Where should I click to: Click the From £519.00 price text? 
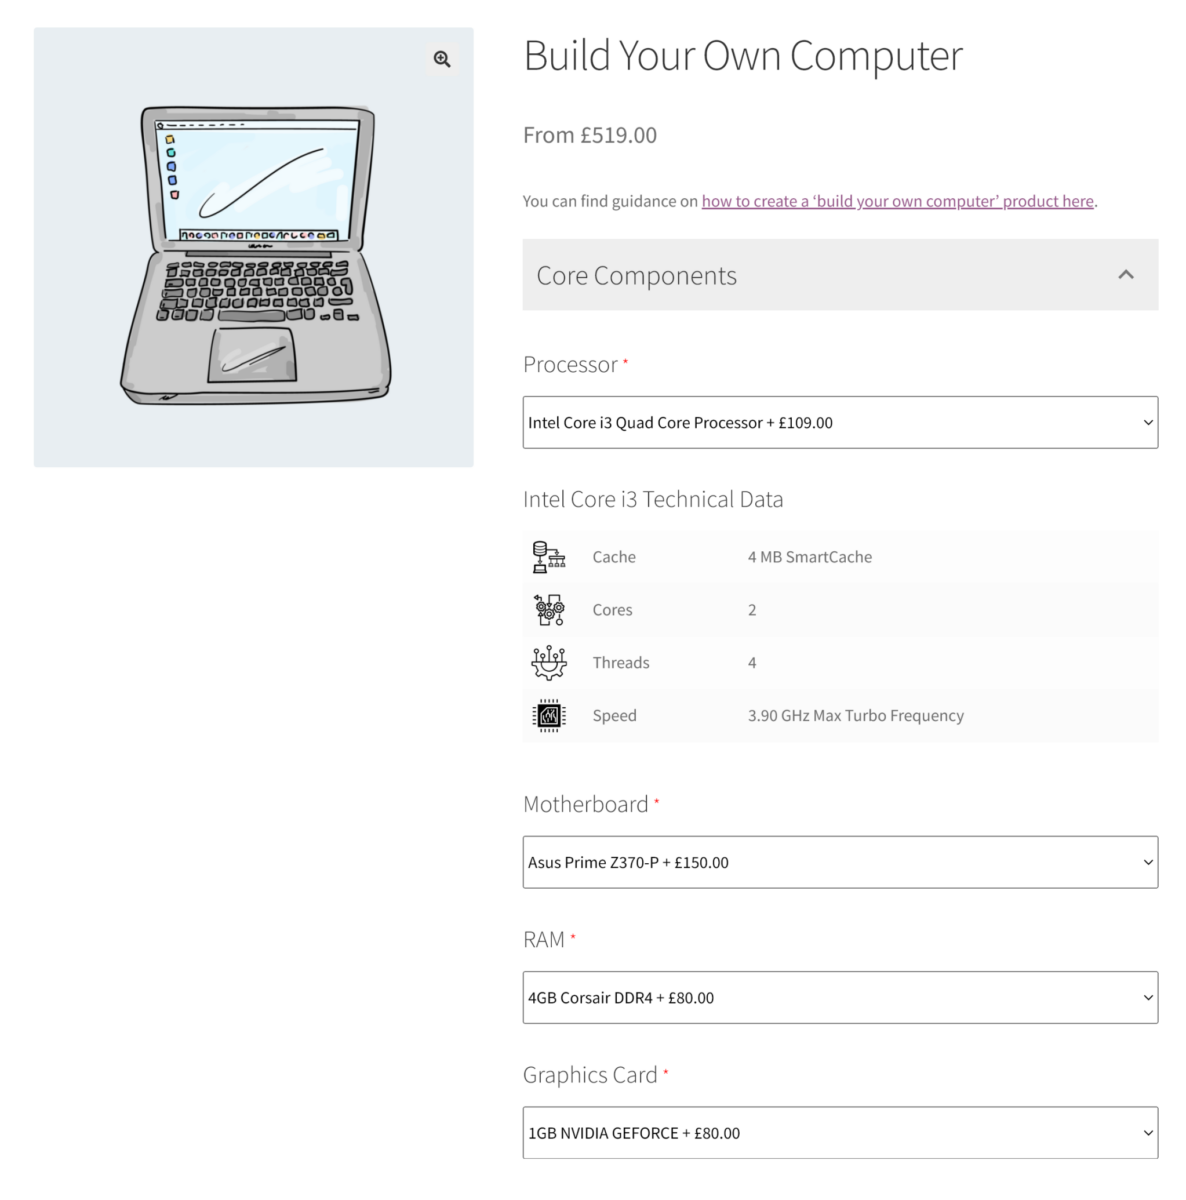[590, 135]
